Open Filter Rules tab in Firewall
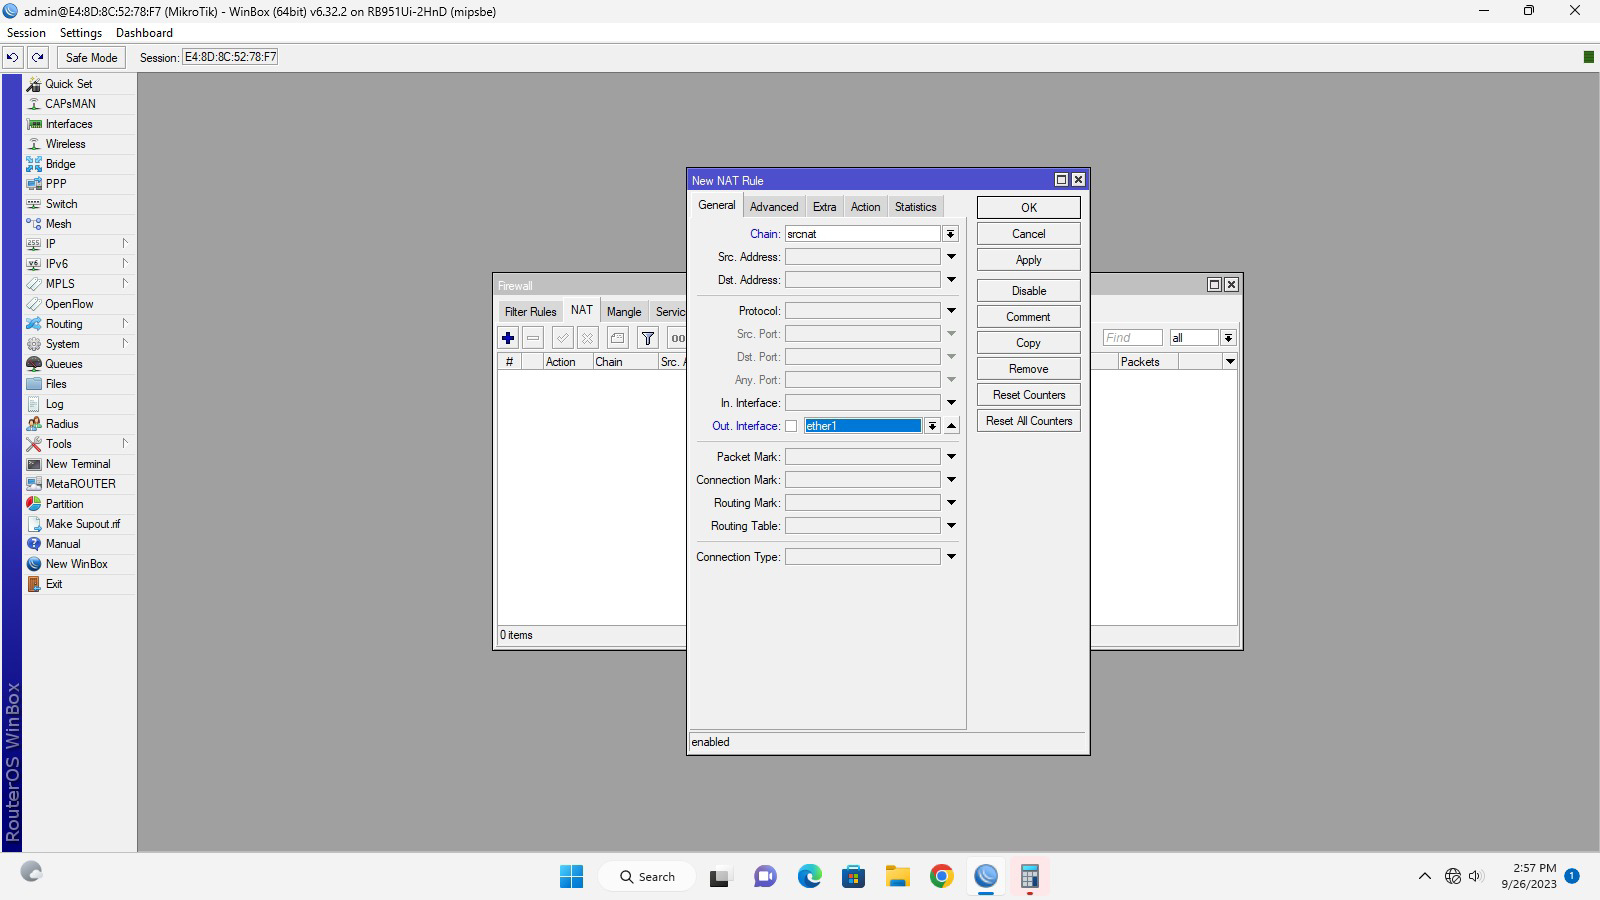Screen dimensions: 1600x900 530,312
